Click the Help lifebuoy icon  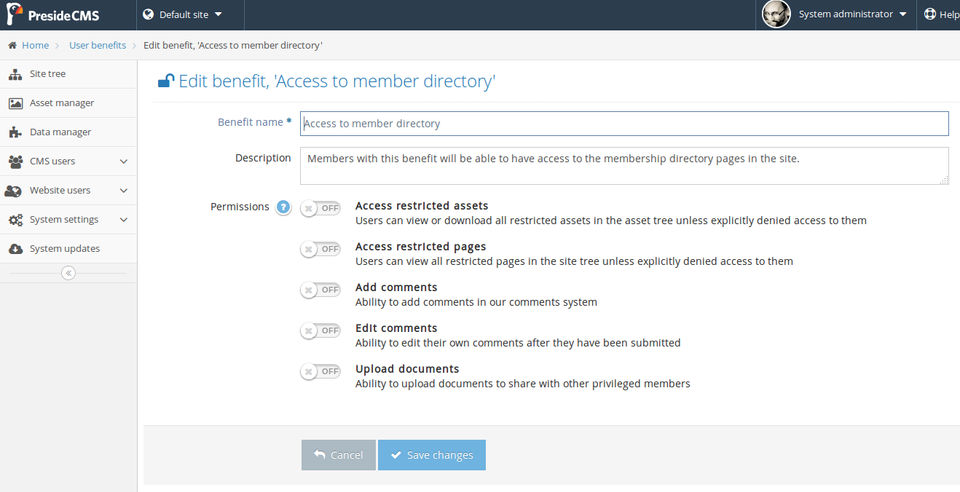point(929,14)
